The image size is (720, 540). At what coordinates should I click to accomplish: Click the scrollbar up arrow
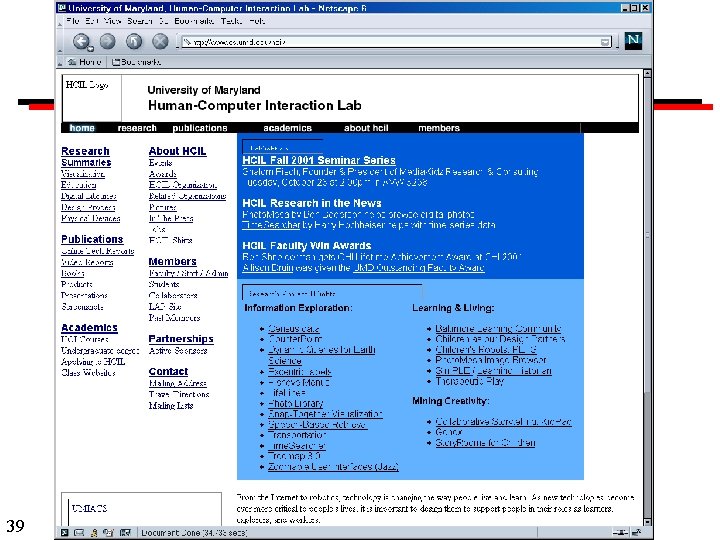[x=647, y=73]
